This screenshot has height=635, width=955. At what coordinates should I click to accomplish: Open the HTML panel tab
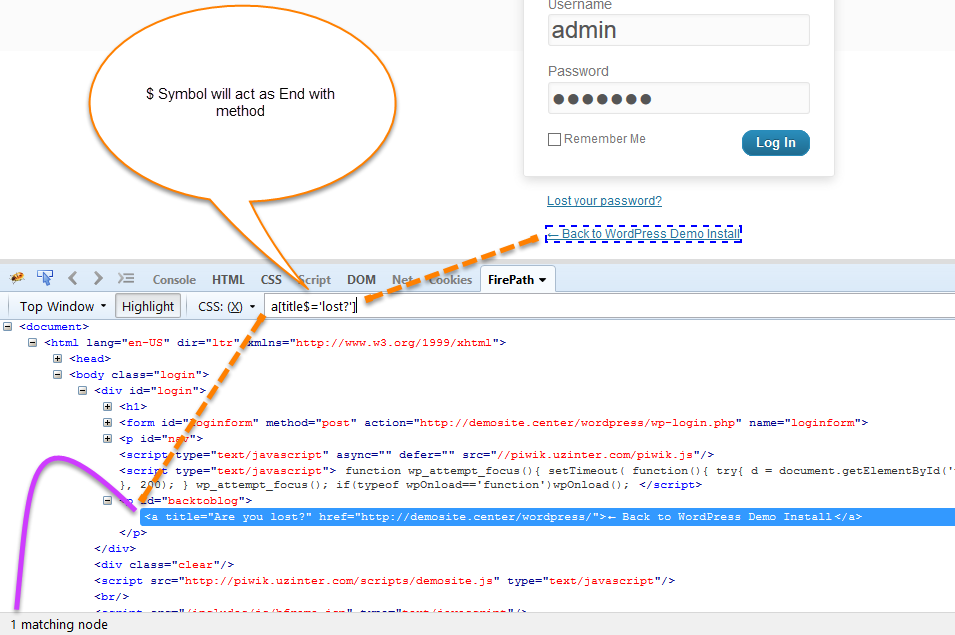(228, 280)
